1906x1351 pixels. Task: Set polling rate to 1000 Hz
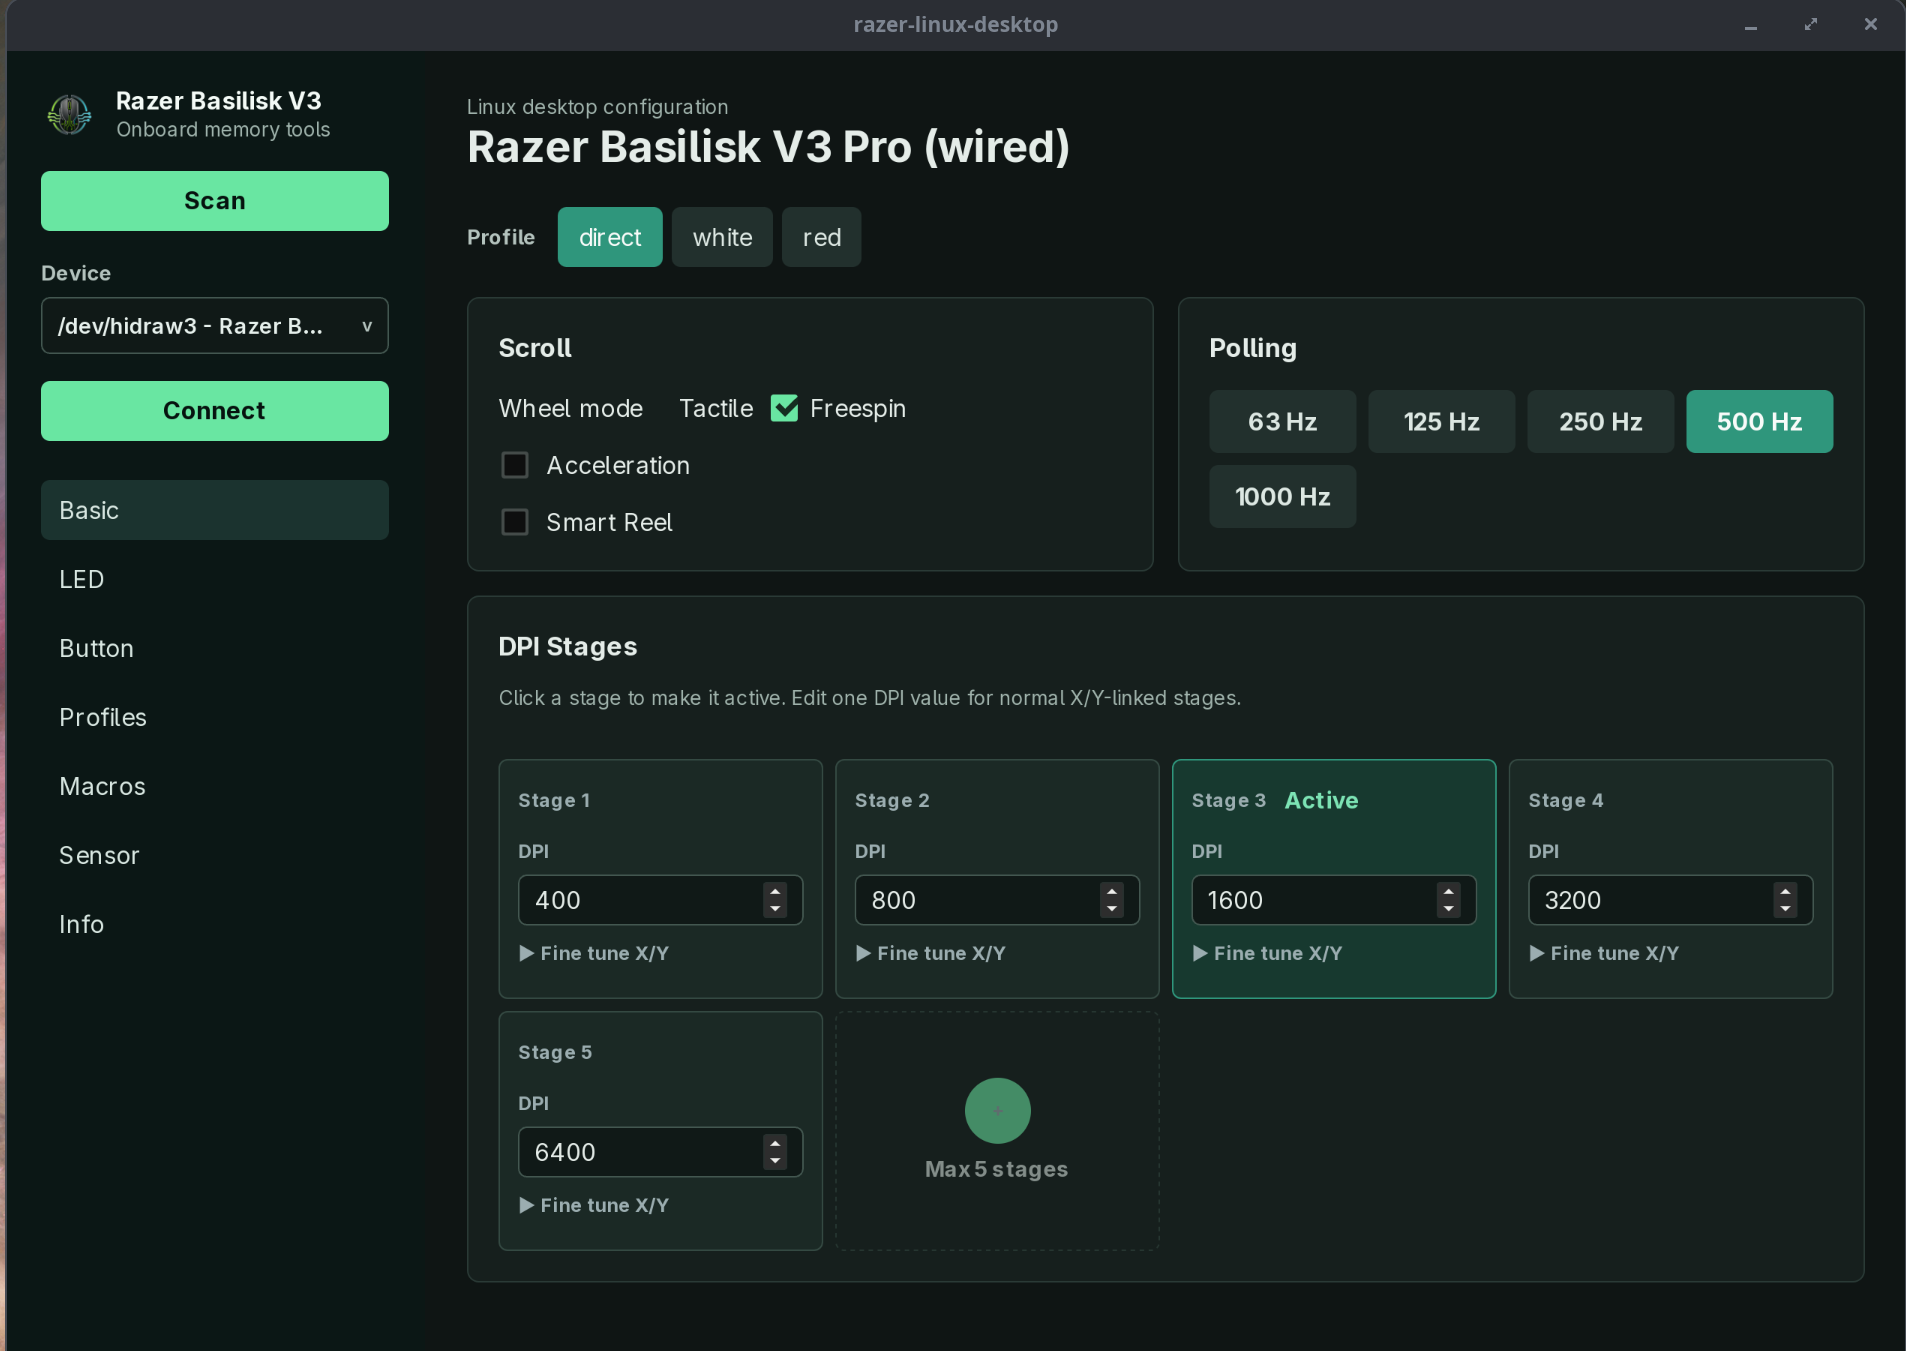1283,497
